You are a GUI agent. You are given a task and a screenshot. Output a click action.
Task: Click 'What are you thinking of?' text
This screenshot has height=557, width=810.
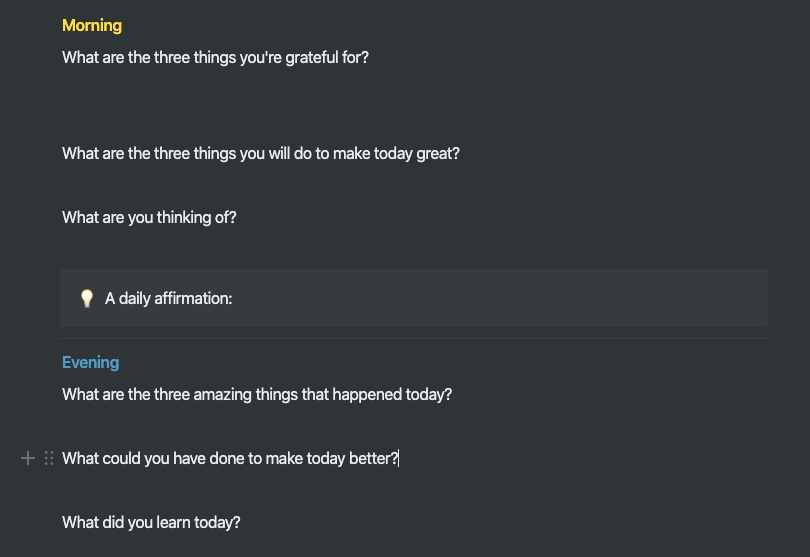pos(149,218)
